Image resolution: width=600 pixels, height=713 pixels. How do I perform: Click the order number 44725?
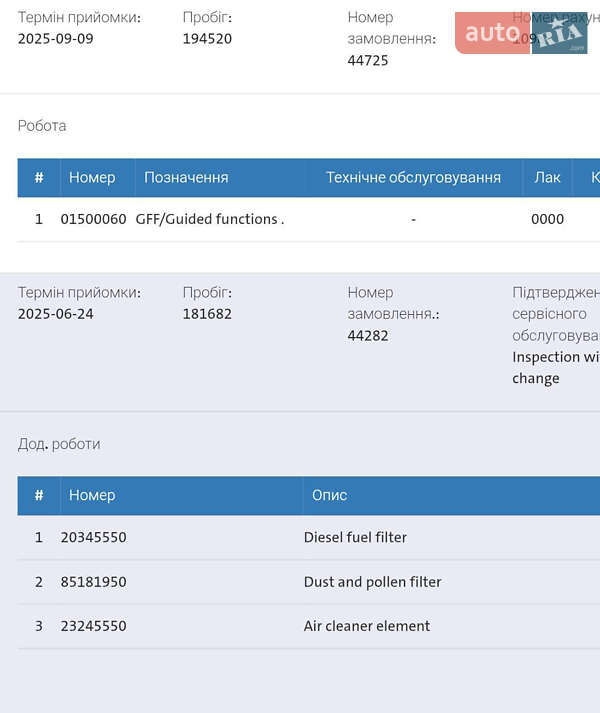pyautogui.click(x=368, y=60)
